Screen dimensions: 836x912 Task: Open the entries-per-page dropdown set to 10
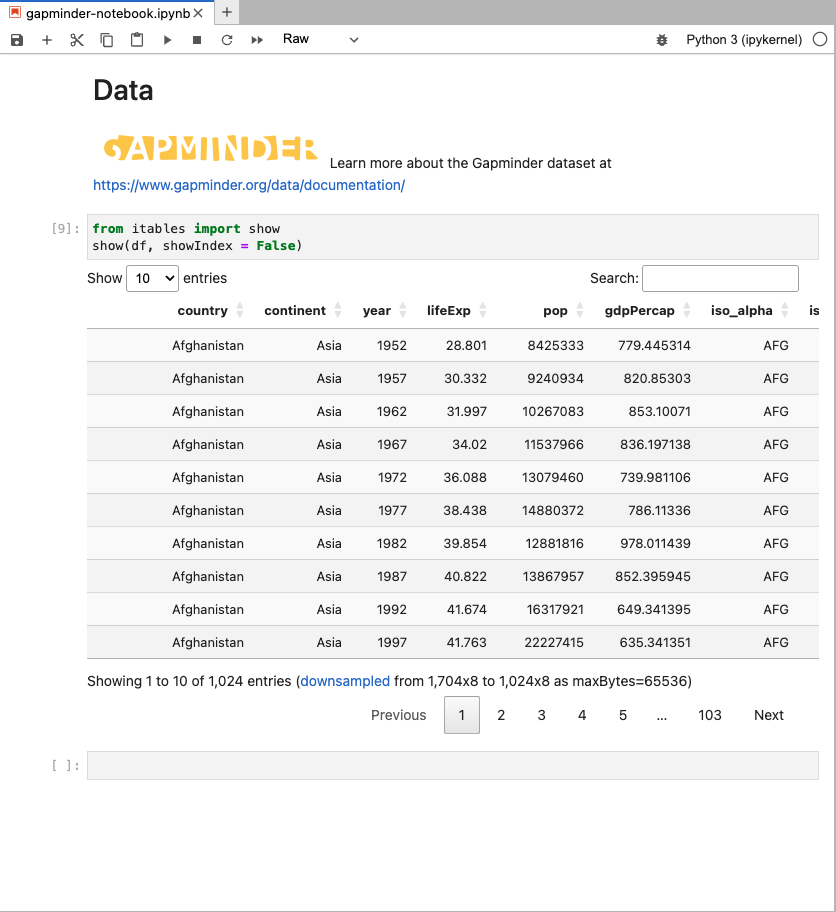click(152, 278)
